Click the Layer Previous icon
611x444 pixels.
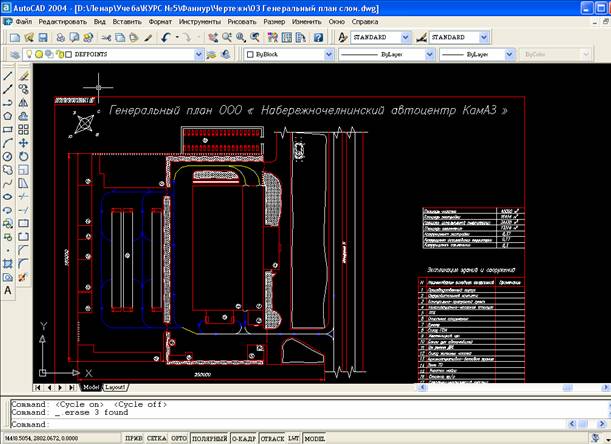coord(226,55)
